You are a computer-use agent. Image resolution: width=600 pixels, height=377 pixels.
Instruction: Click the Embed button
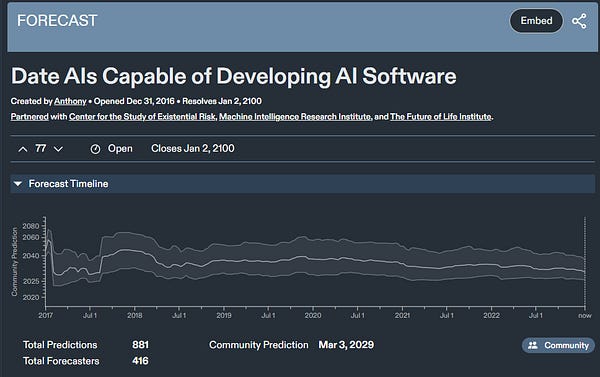point(536,21)
